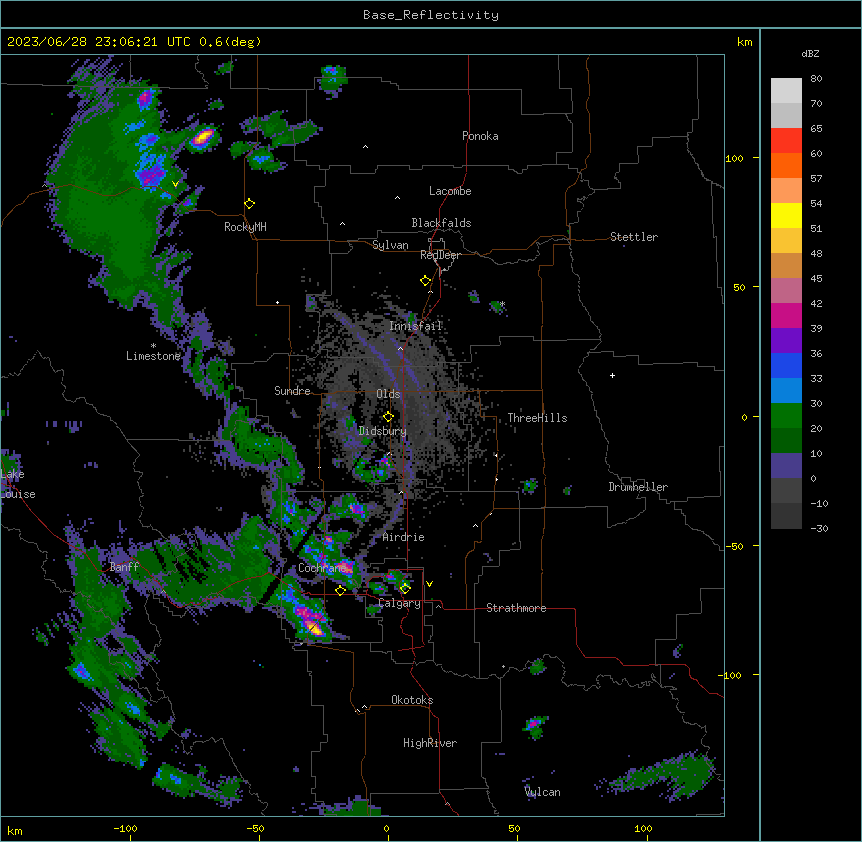
Task: Click the Okotoks town label
Action: 412,700
